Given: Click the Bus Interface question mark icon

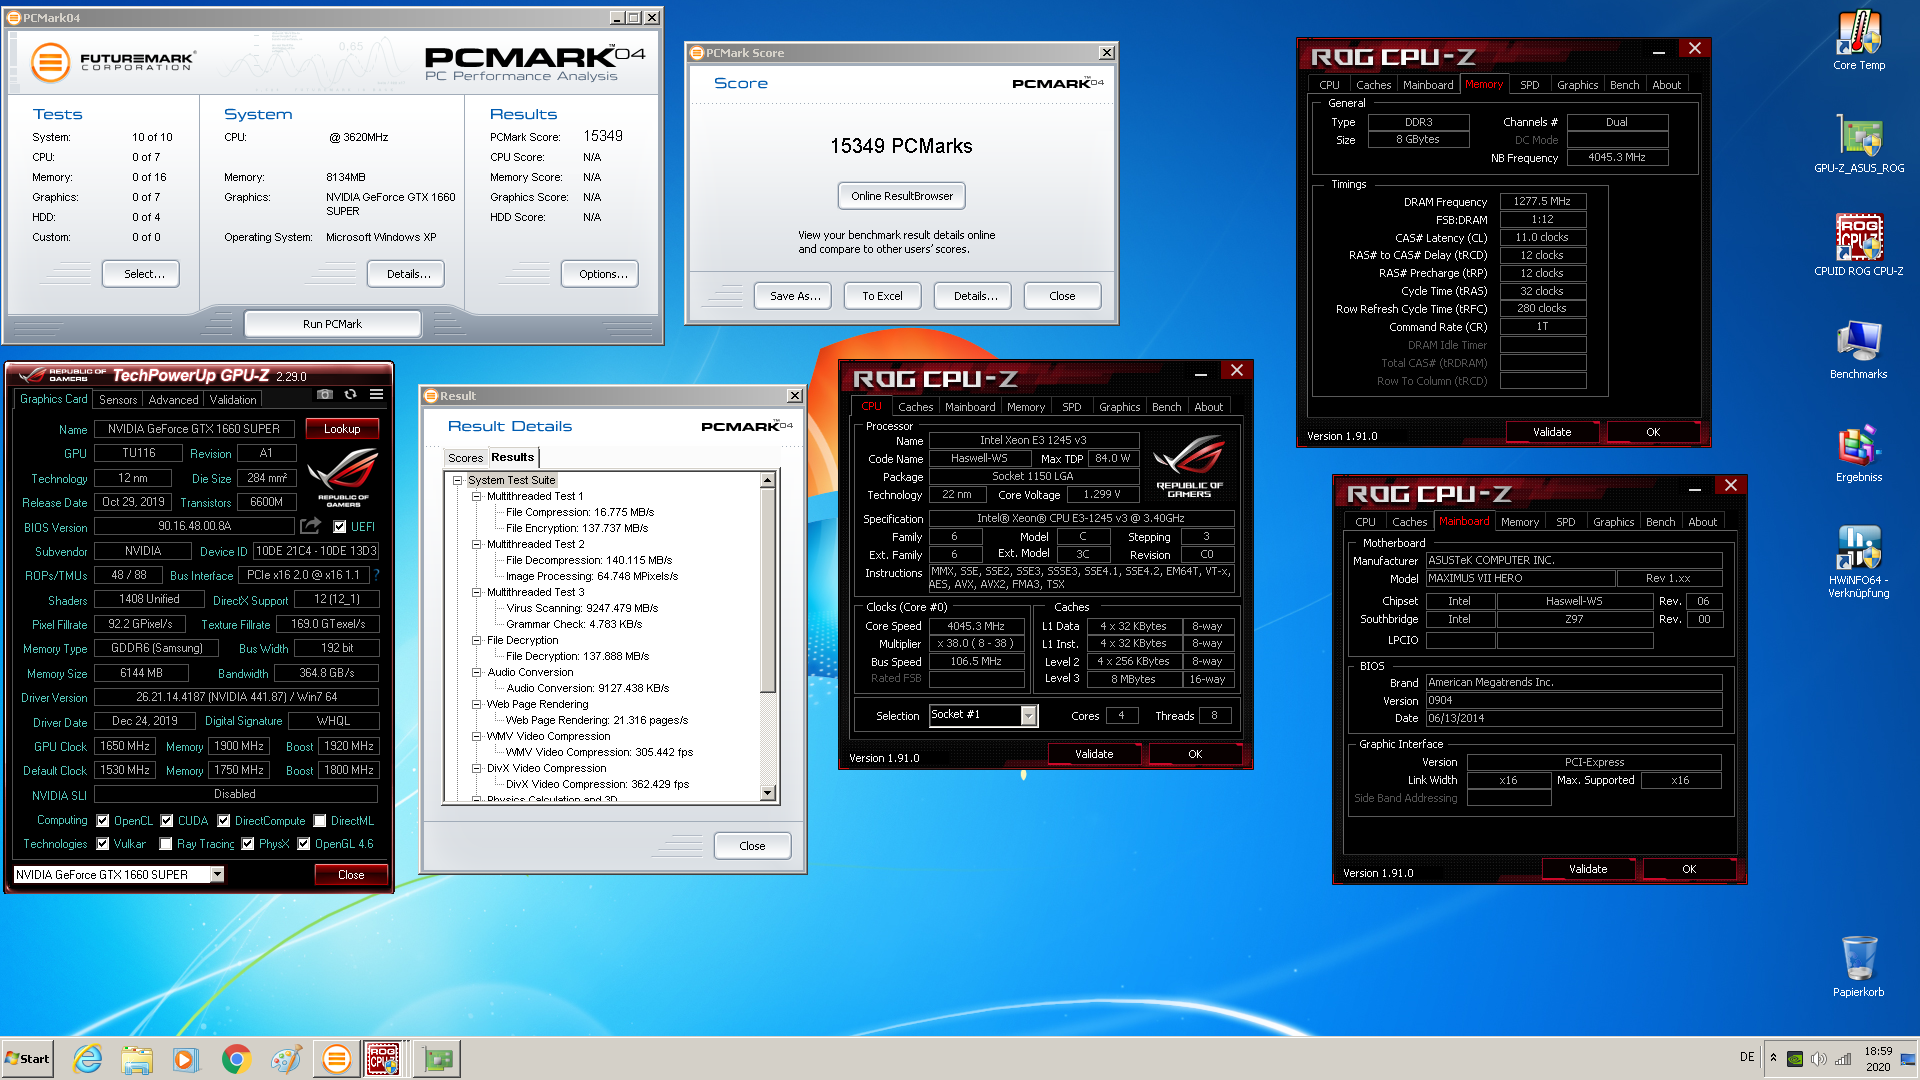Looking at the screenshot, I should click(x=376, y=575).
